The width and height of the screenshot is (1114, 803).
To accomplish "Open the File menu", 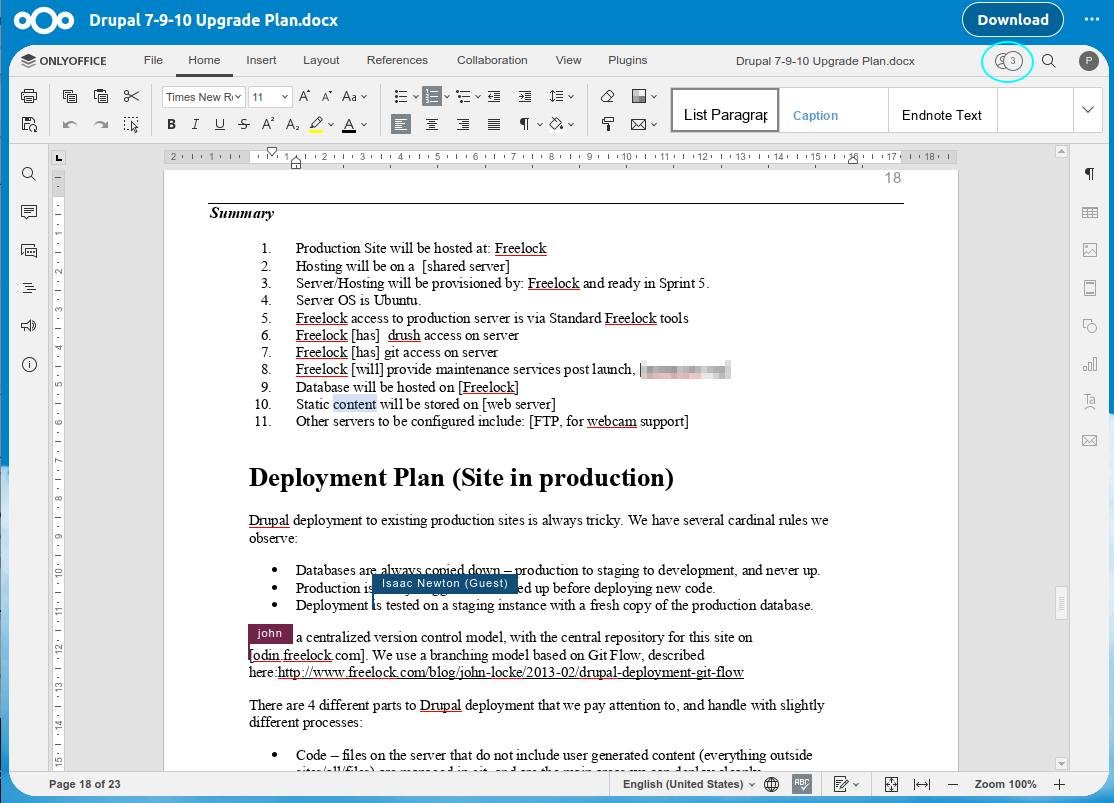I will point(153,60).
